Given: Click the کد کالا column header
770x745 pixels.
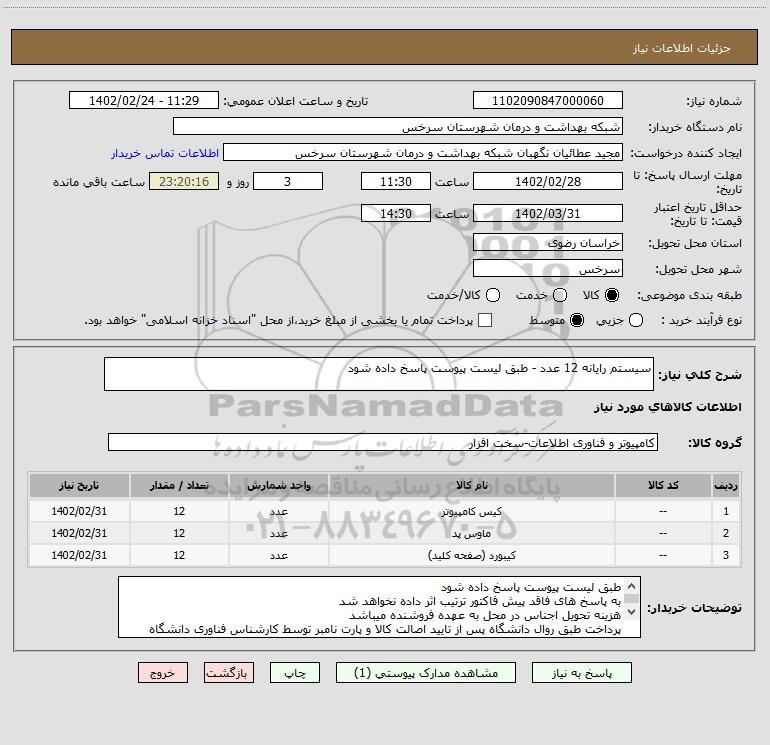Looking at the screenshot, I should click(x=663, y=485).
